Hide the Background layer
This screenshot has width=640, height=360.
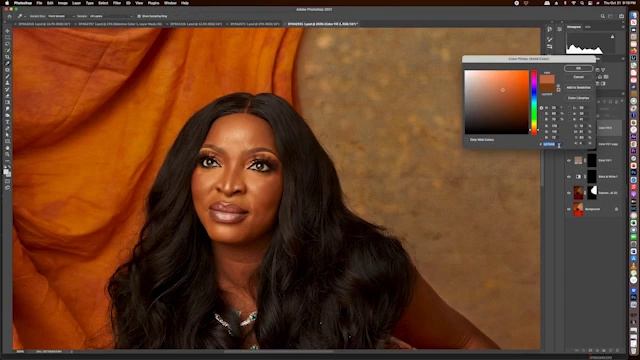pyautogui.click(x=569, y=209)
